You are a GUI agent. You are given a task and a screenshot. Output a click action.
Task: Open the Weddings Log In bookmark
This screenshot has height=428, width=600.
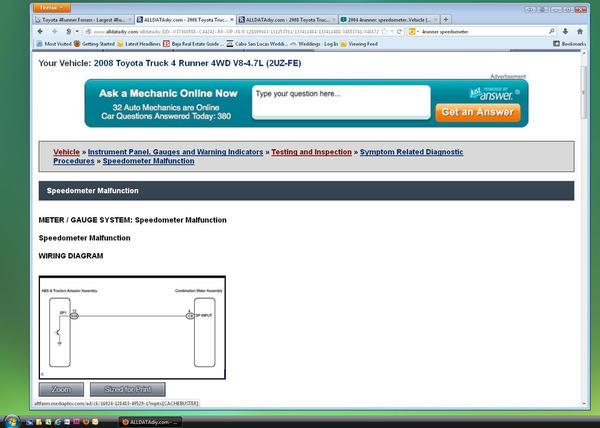click(x=315, y=44)
